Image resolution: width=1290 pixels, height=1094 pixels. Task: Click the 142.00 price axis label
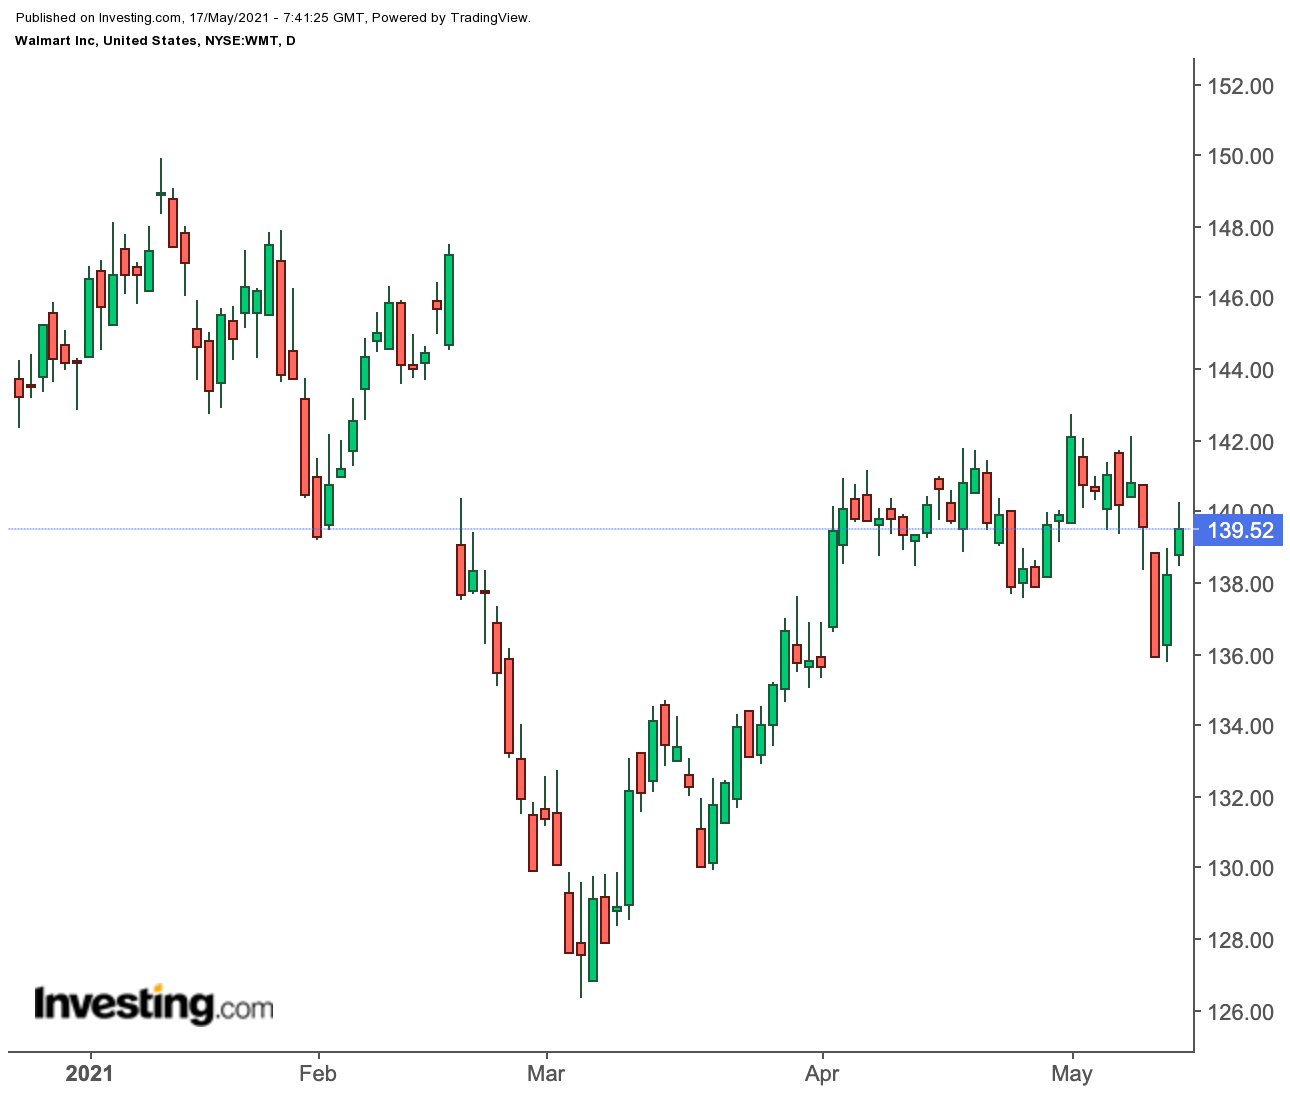tap(1241, 442)
